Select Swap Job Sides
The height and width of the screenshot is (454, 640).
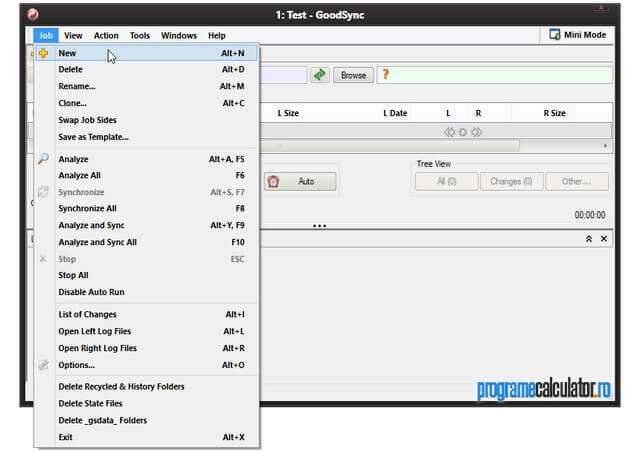click(x=146, y=120)
